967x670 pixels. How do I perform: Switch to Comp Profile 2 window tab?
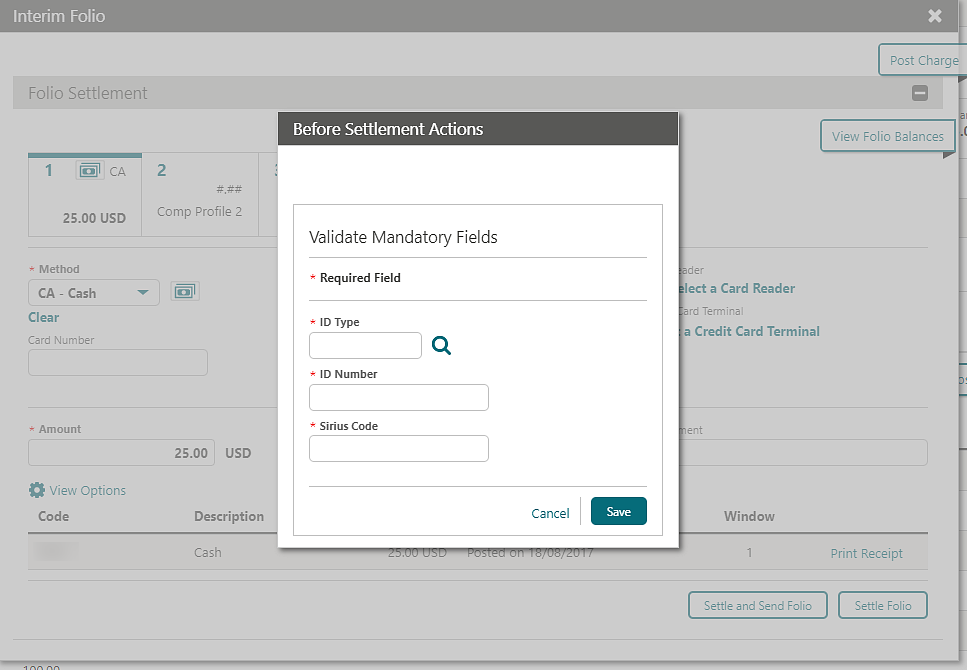pos(200,193)
